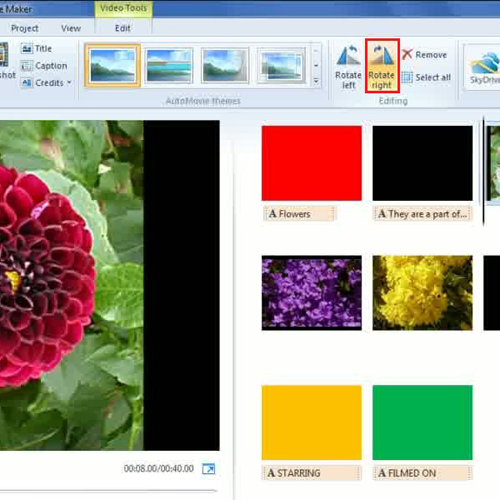500x500 pixels.
Task: Select the orange STARRING credits clip
Action: tap(312, 423)
